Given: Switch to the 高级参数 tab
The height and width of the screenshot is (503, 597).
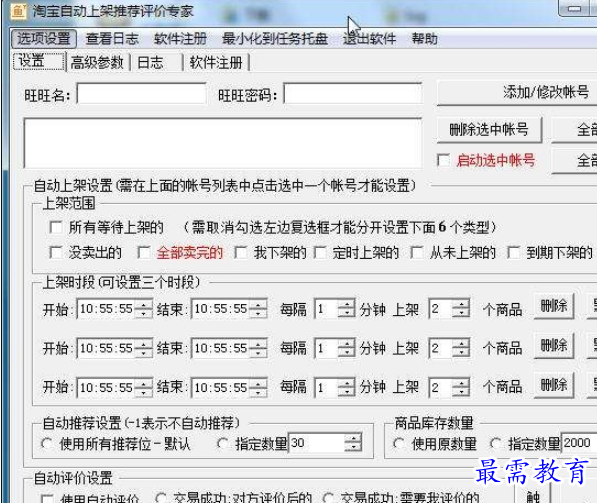Looking at the screenshot, I should 97,62.
